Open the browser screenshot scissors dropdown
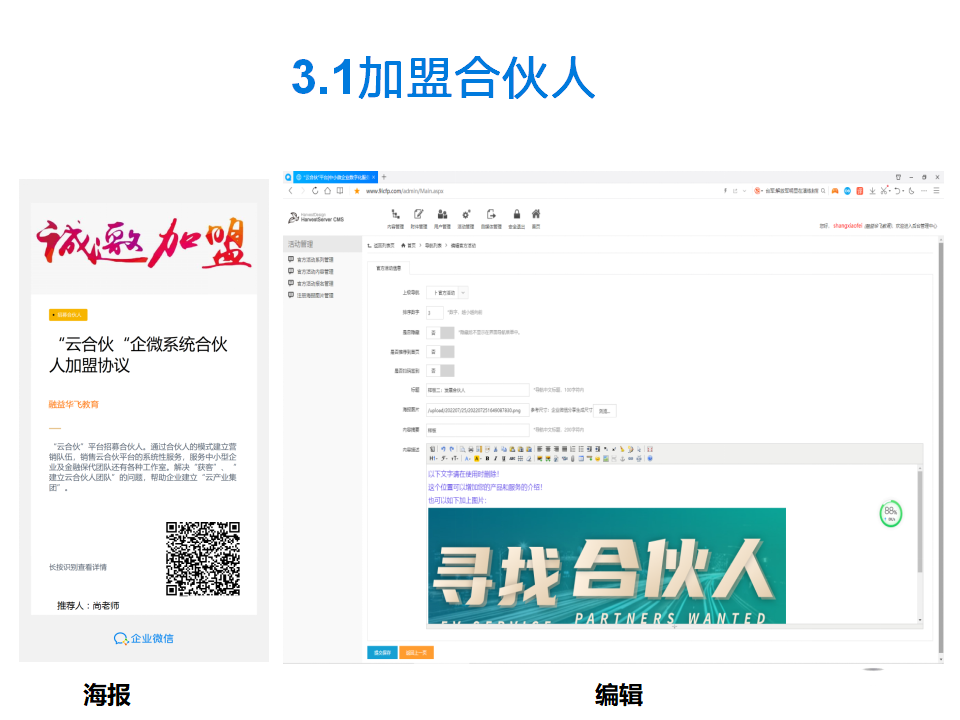 [x=885, y=191]
